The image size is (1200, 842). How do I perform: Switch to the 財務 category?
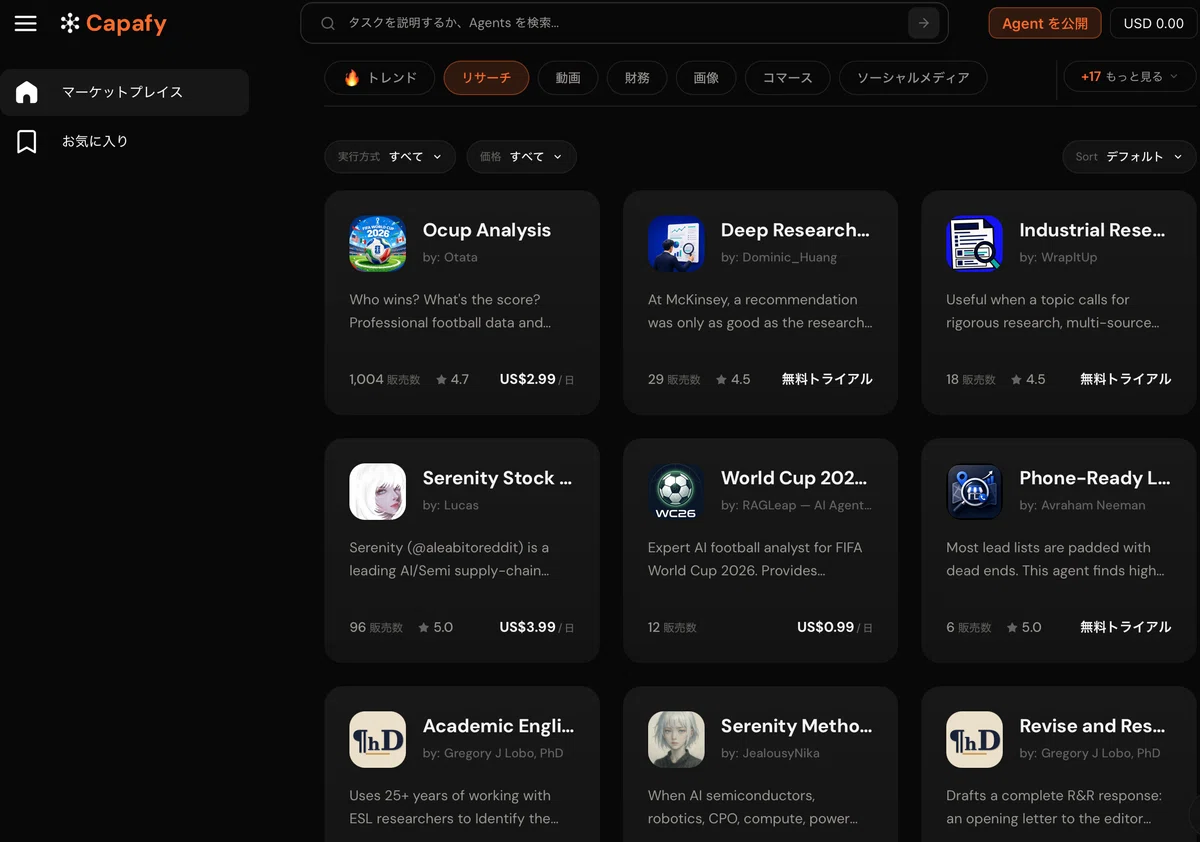pyautogui.click(x=637, y=77)
